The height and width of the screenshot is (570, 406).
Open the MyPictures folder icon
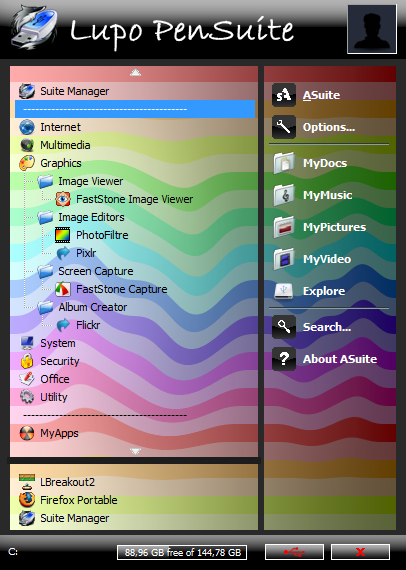(284, 227)
